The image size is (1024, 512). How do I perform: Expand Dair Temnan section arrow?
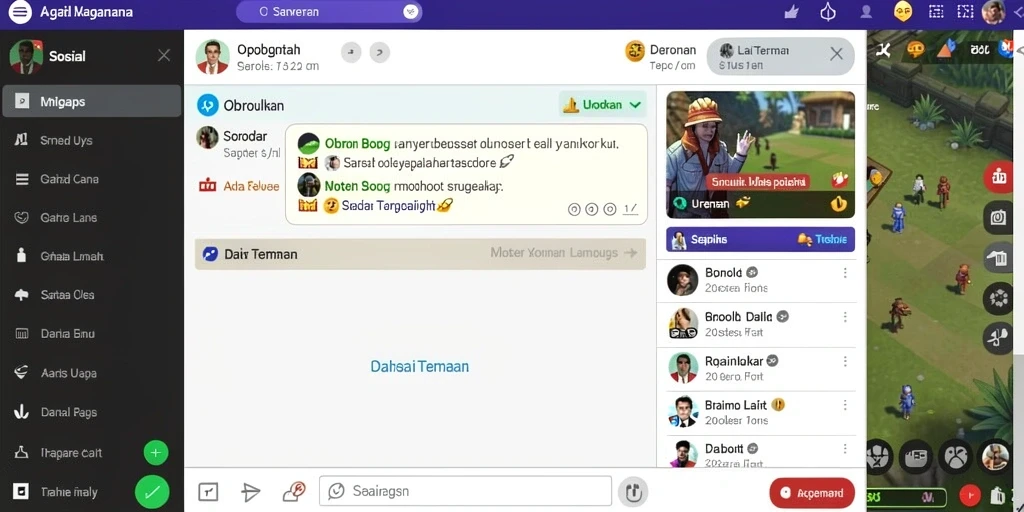(630, 253)
